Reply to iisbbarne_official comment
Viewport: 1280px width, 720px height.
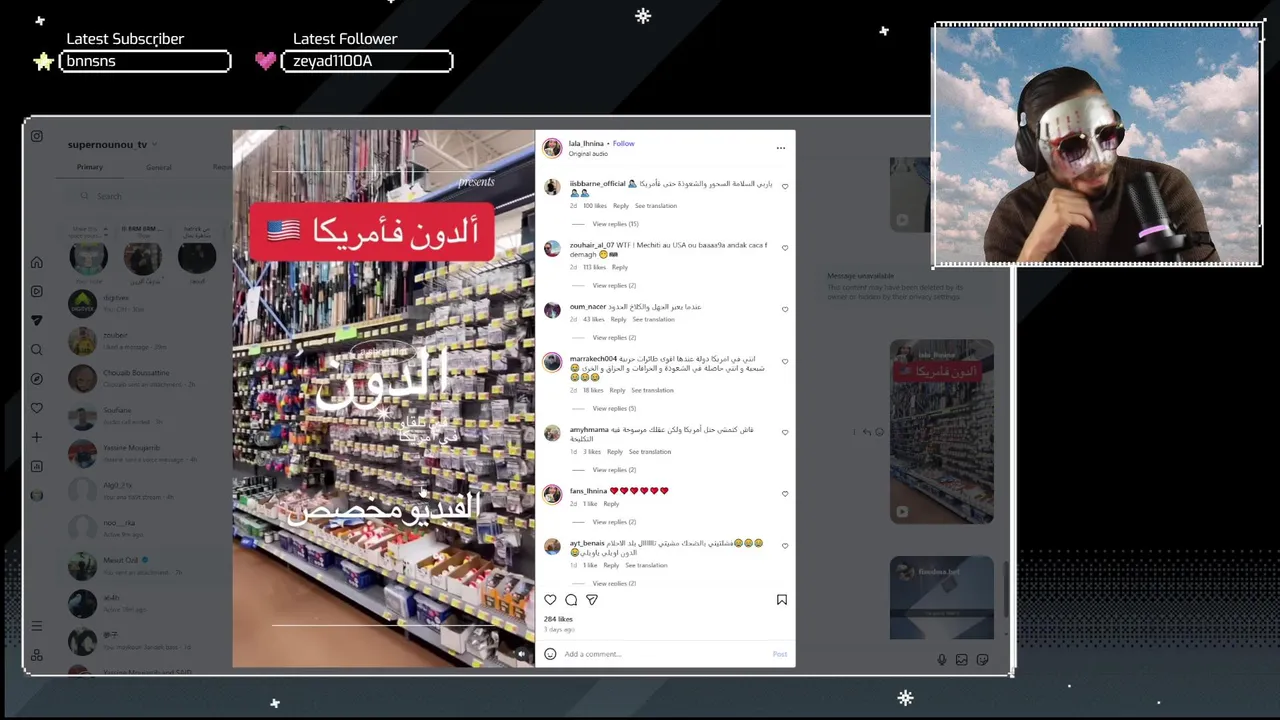click(621, 206)
